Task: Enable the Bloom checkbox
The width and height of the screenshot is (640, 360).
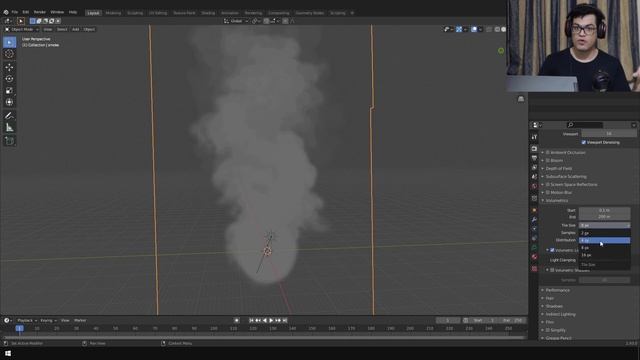Action: [548, 160]
